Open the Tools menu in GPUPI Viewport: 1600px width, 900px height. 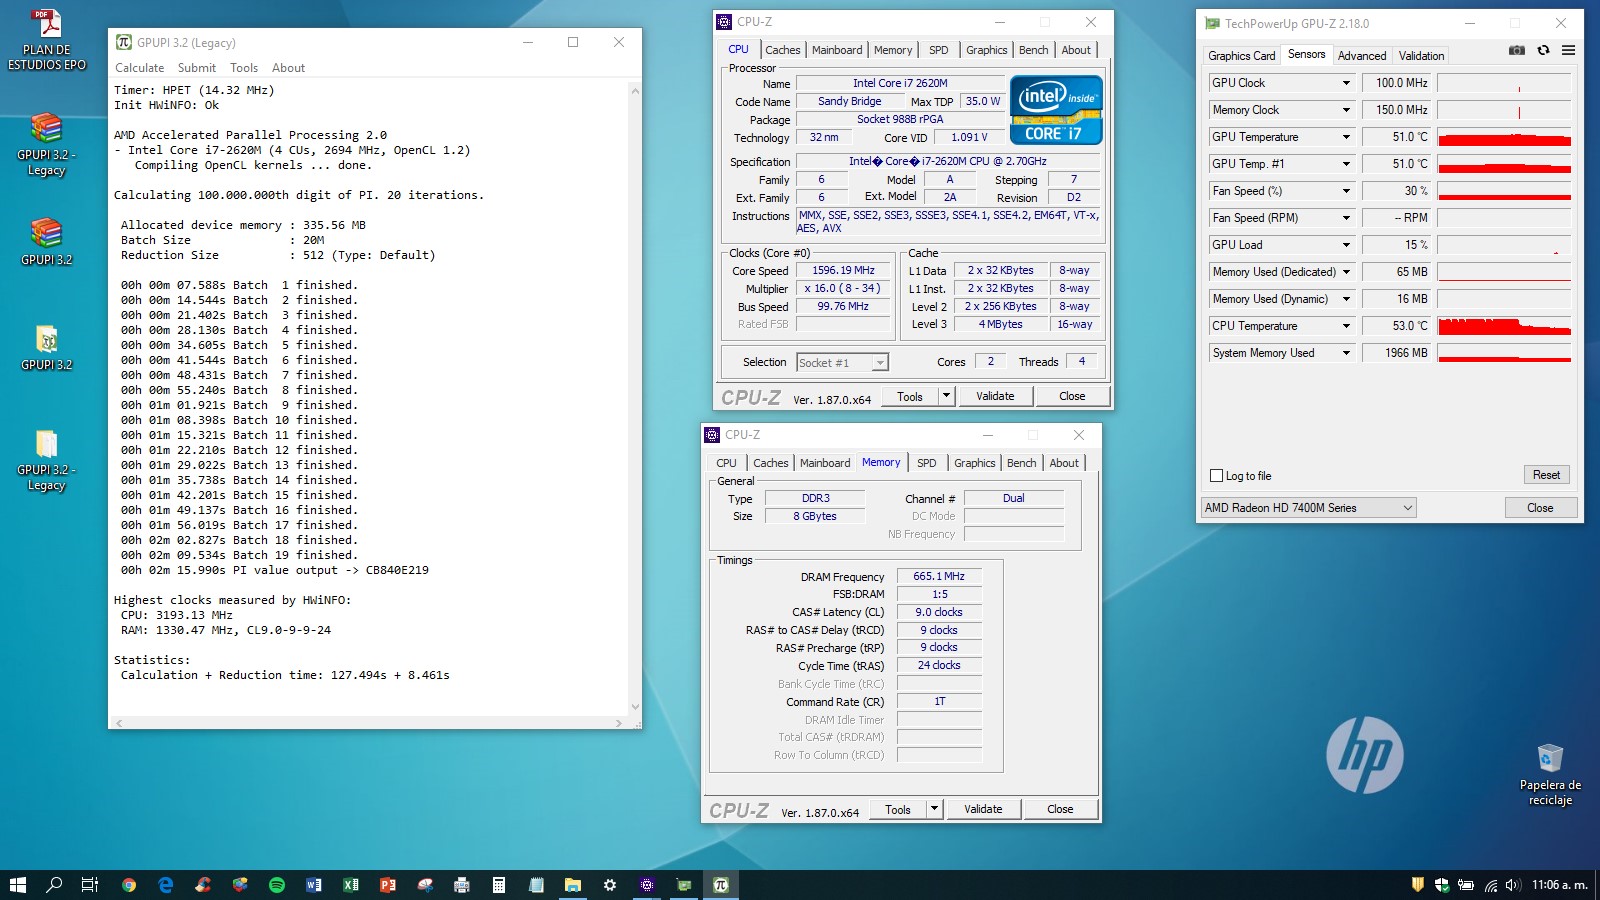click(x=244, y=68)
